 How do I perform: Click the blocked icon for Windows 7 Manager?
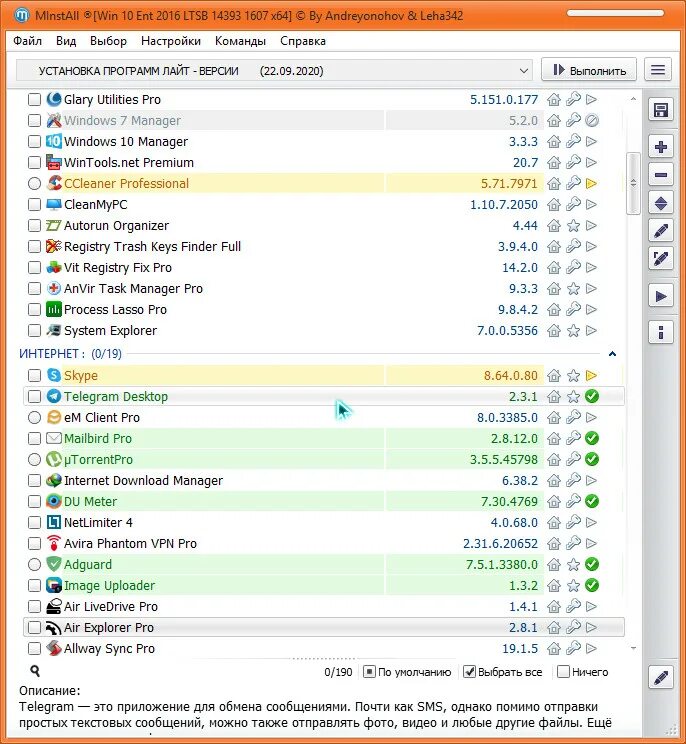coord(592,121)
